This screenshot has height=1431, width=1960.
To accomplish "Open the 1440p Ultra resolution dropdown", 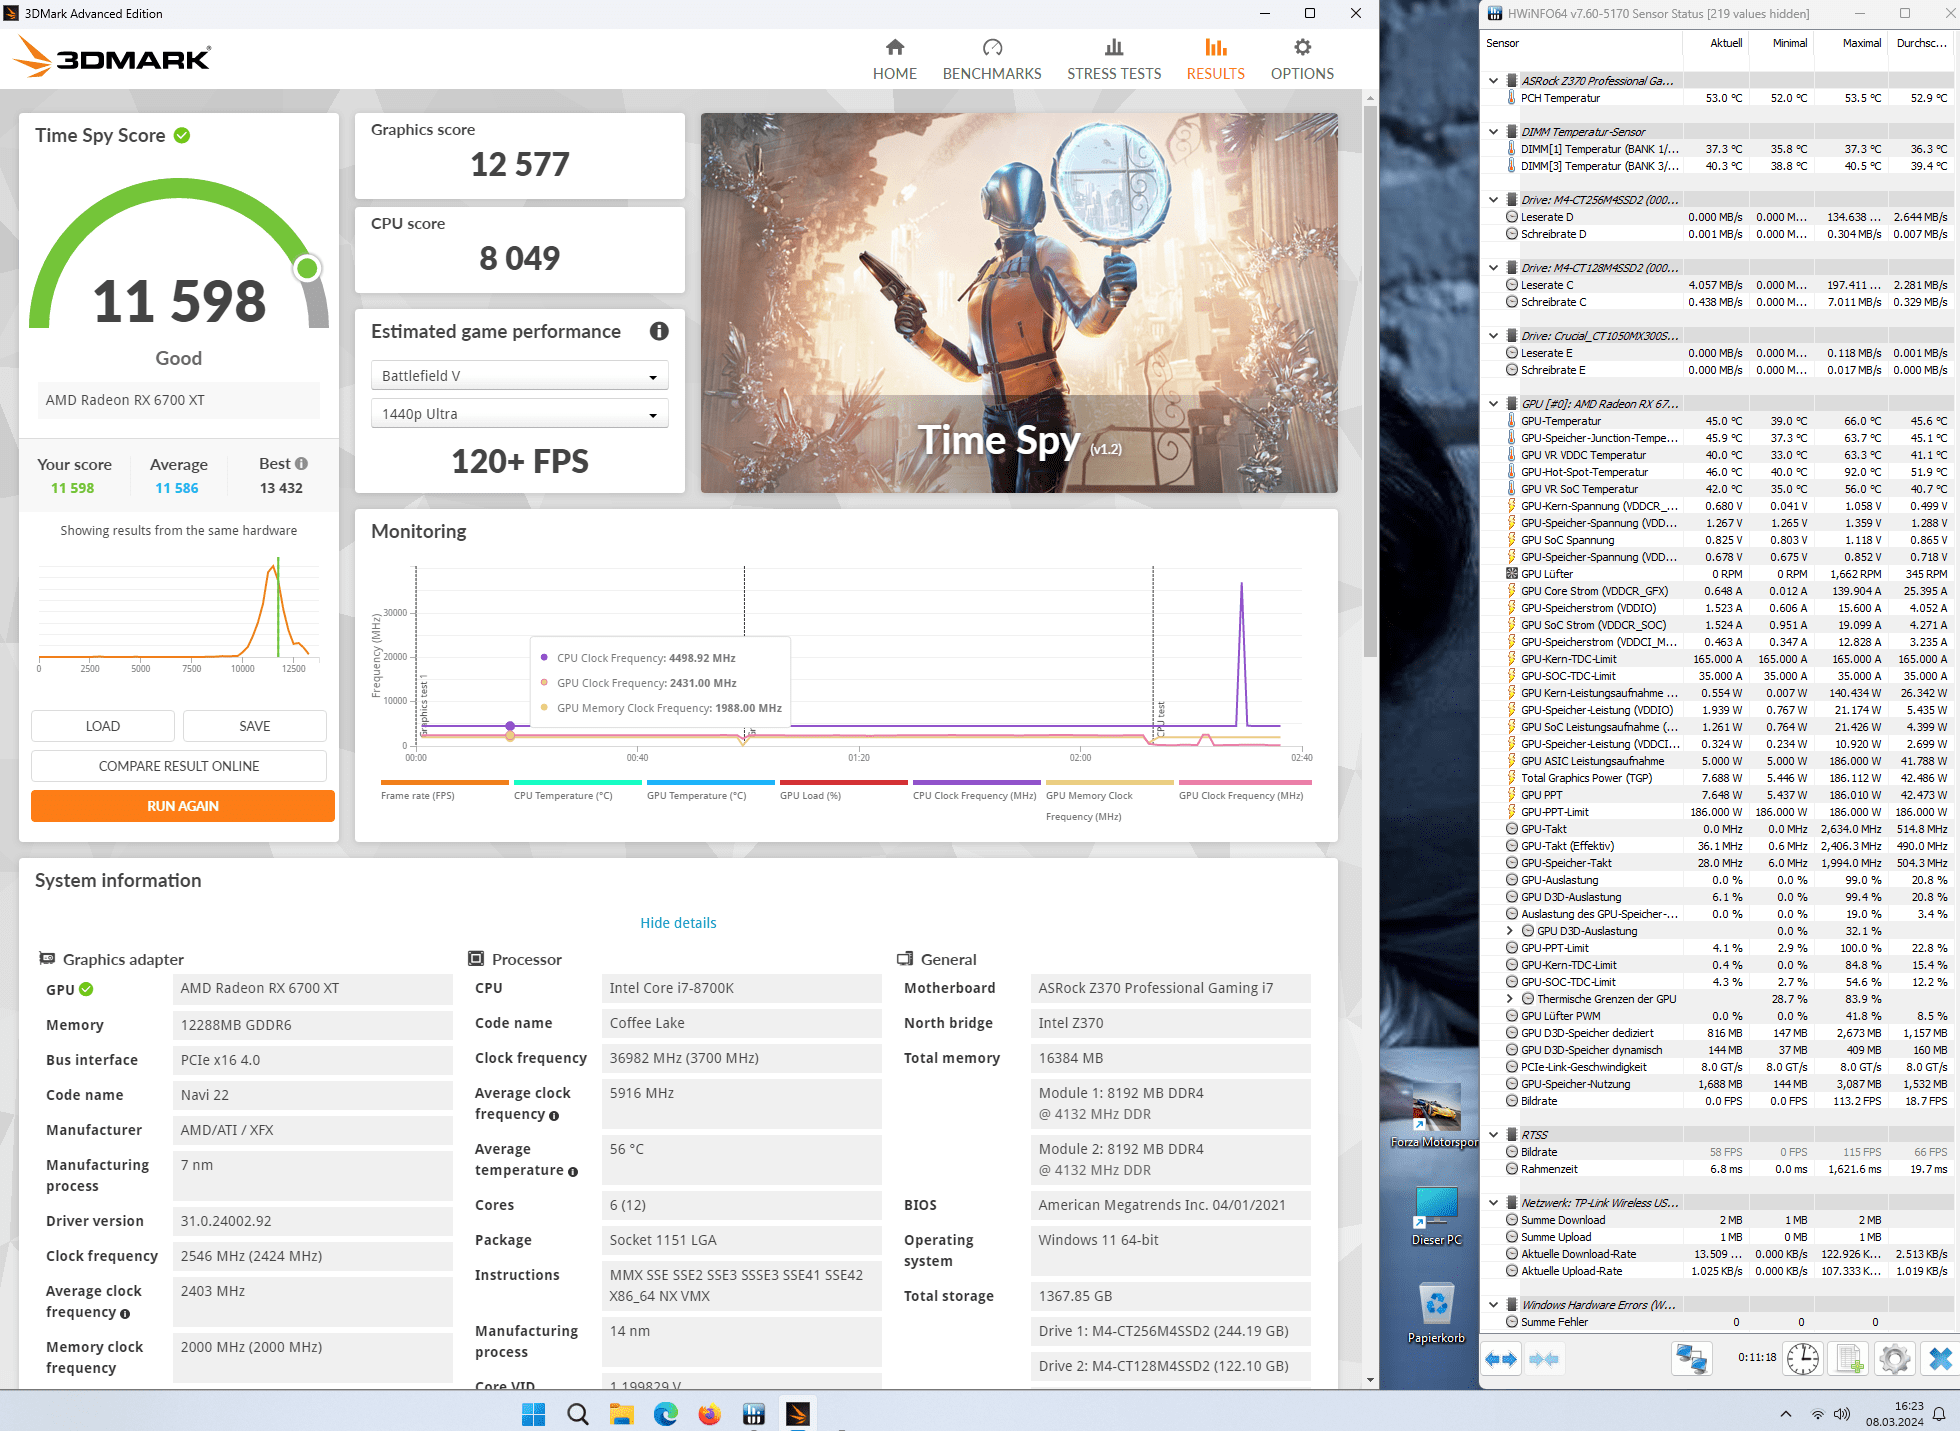I will click(x=519, y=414).
